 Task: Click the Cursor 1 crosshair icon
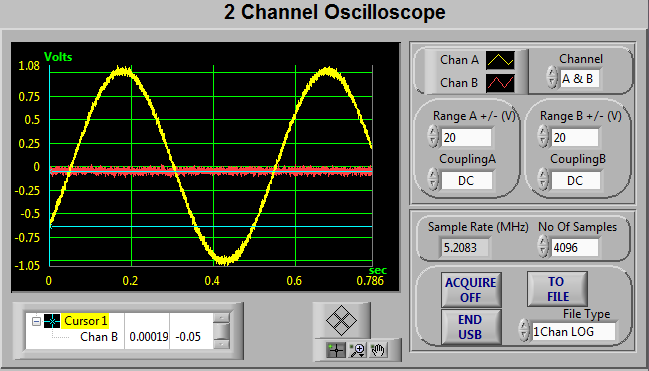click(x=53, y=320)
